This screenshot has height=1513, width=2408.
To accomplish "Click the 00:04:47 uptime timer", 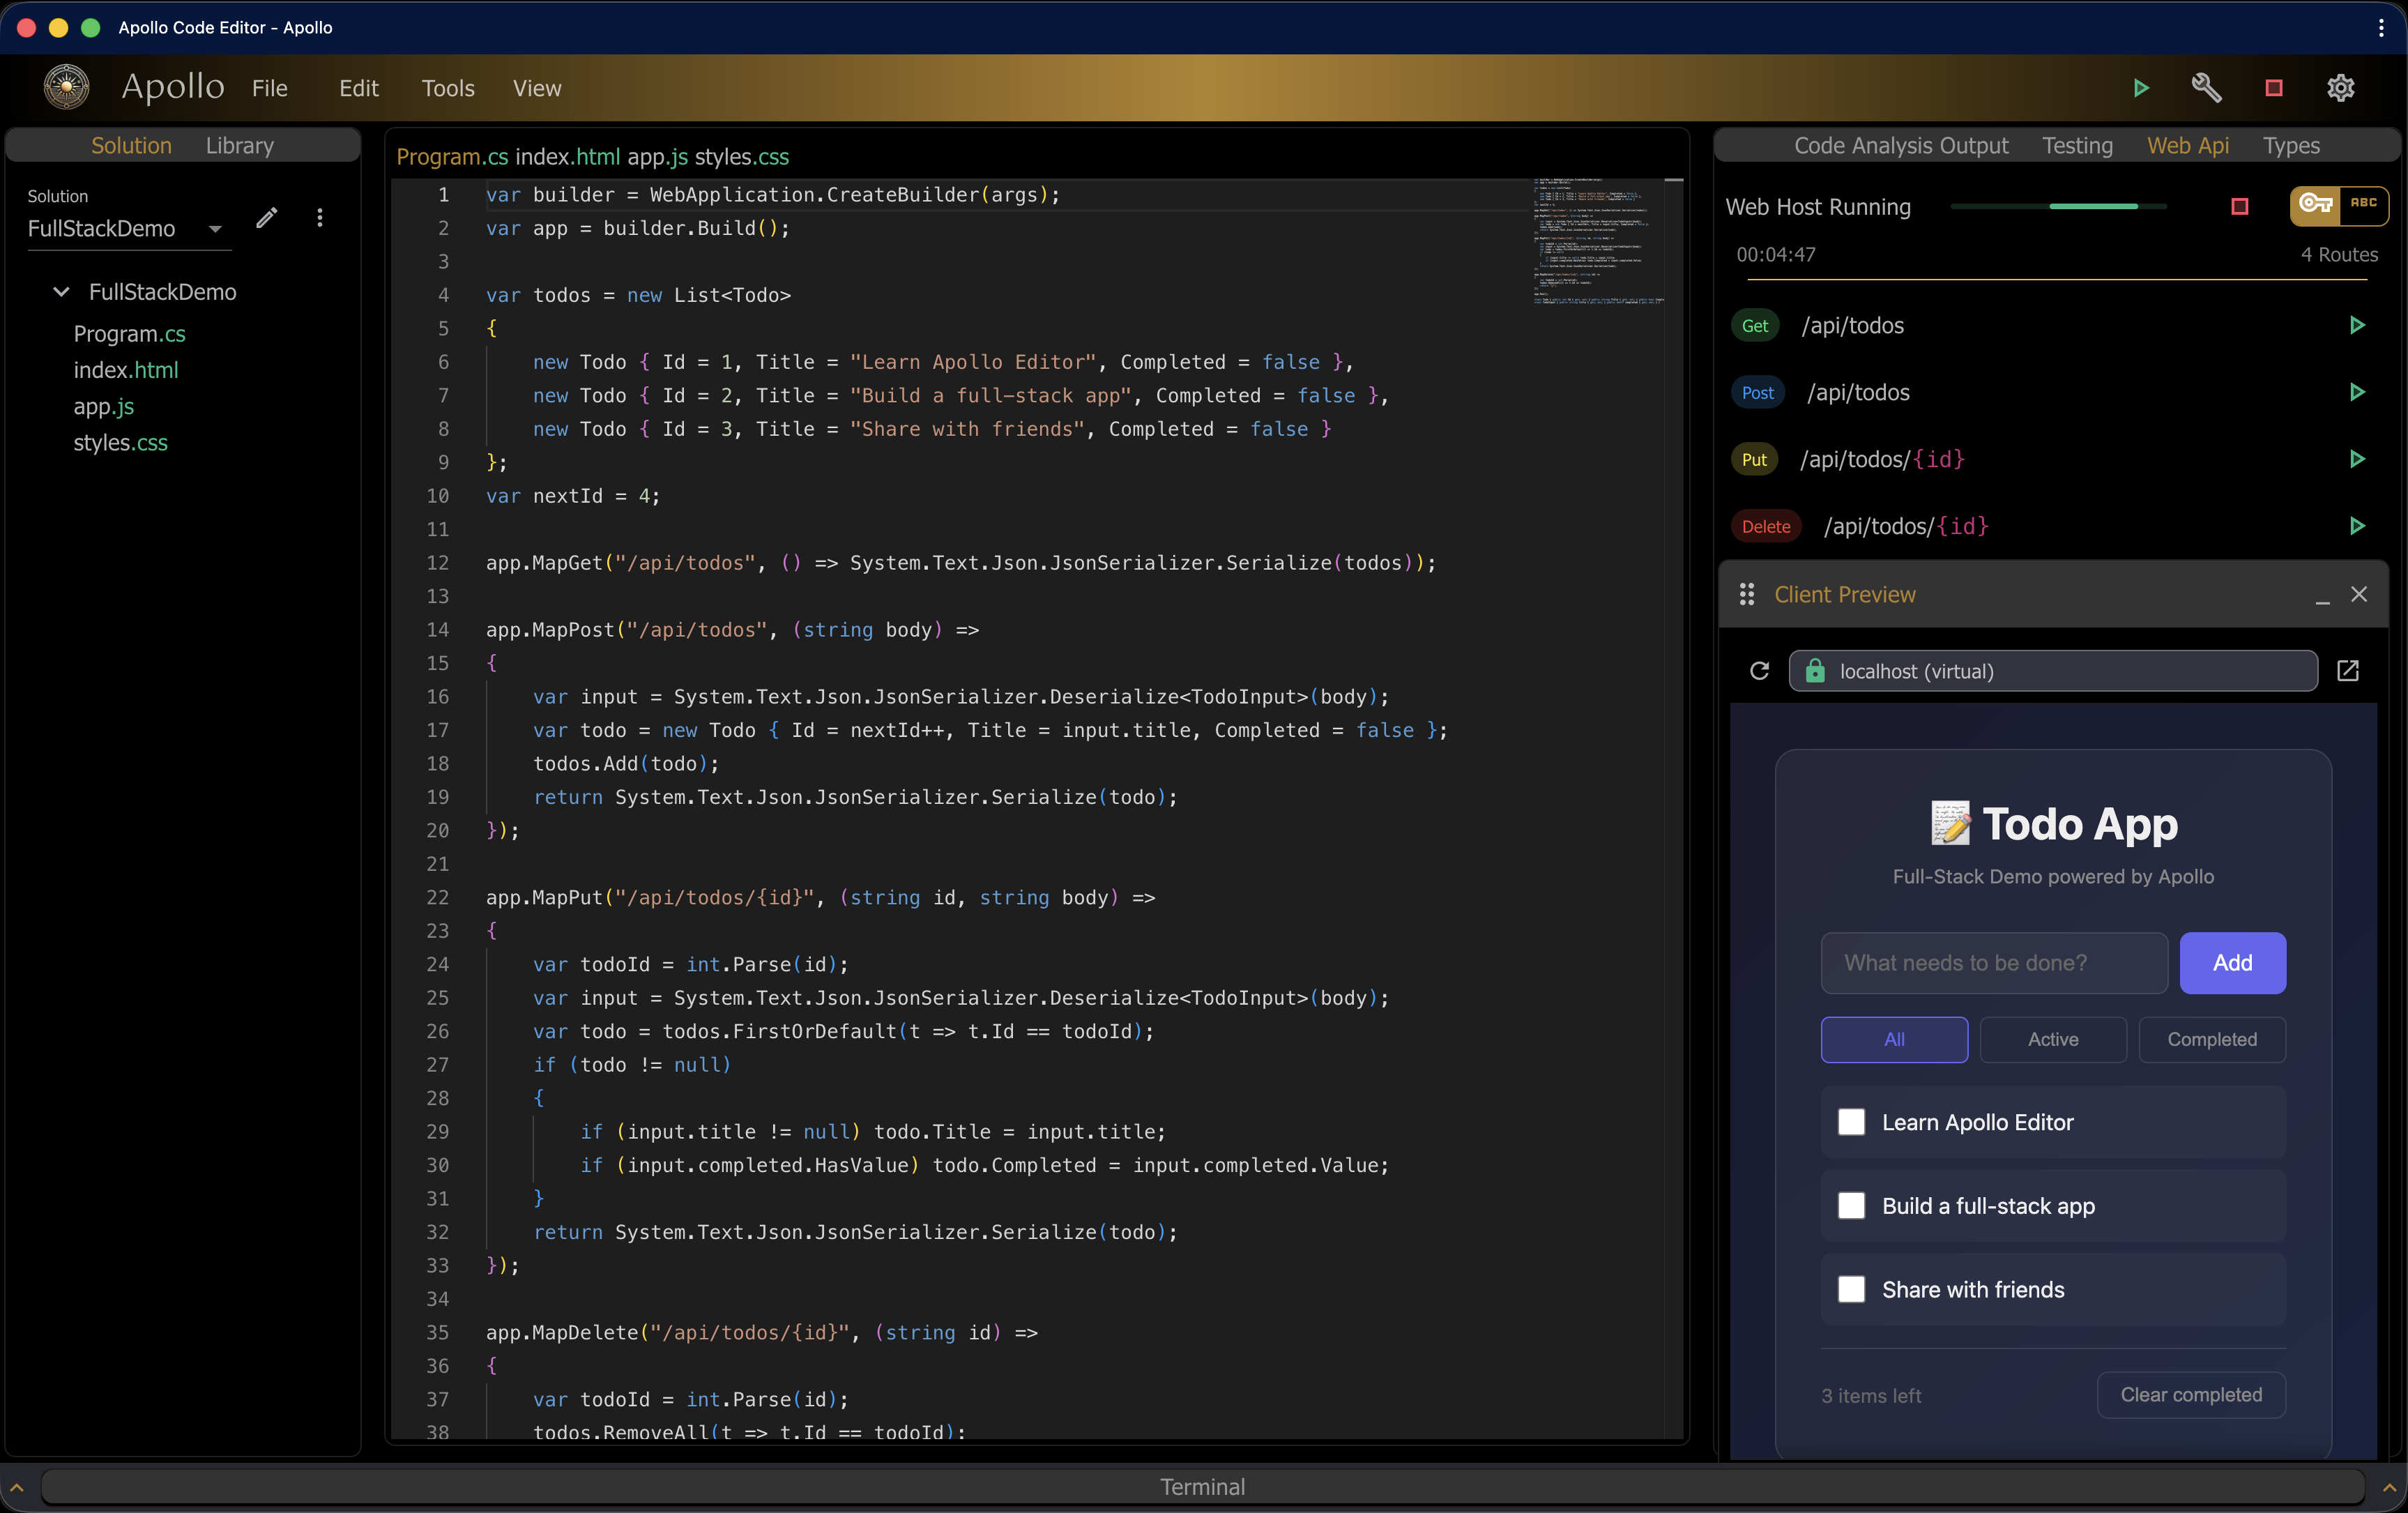I will [1775, 255].
